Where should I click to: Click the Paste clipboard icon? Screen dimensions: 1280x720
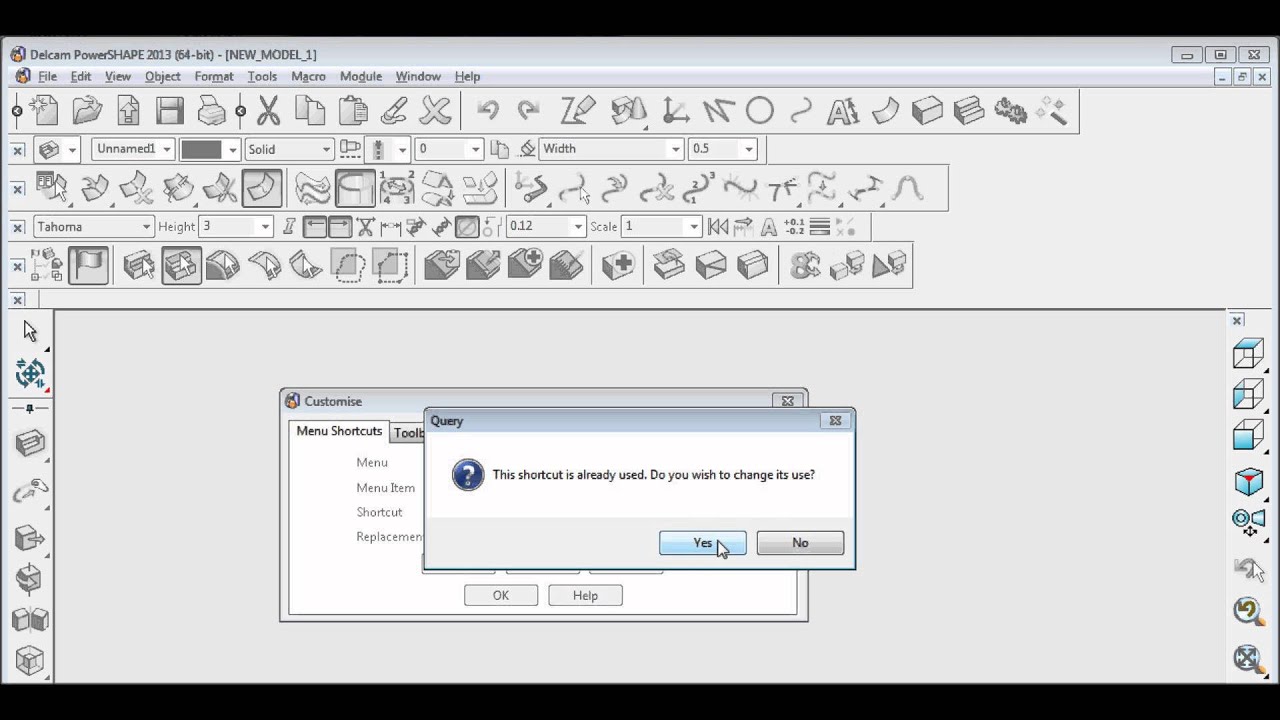click(352, 110)
